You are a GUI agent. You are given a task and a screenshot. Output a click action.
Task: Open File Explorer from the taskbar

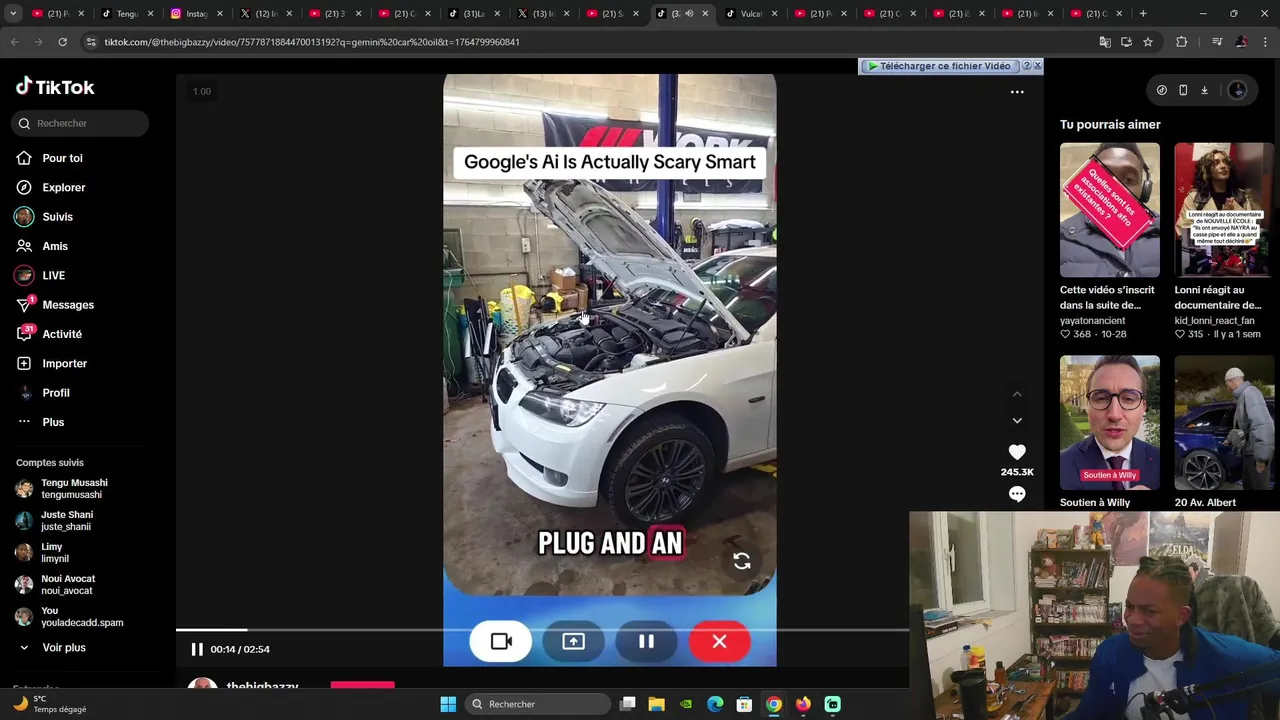click(656, 704)
